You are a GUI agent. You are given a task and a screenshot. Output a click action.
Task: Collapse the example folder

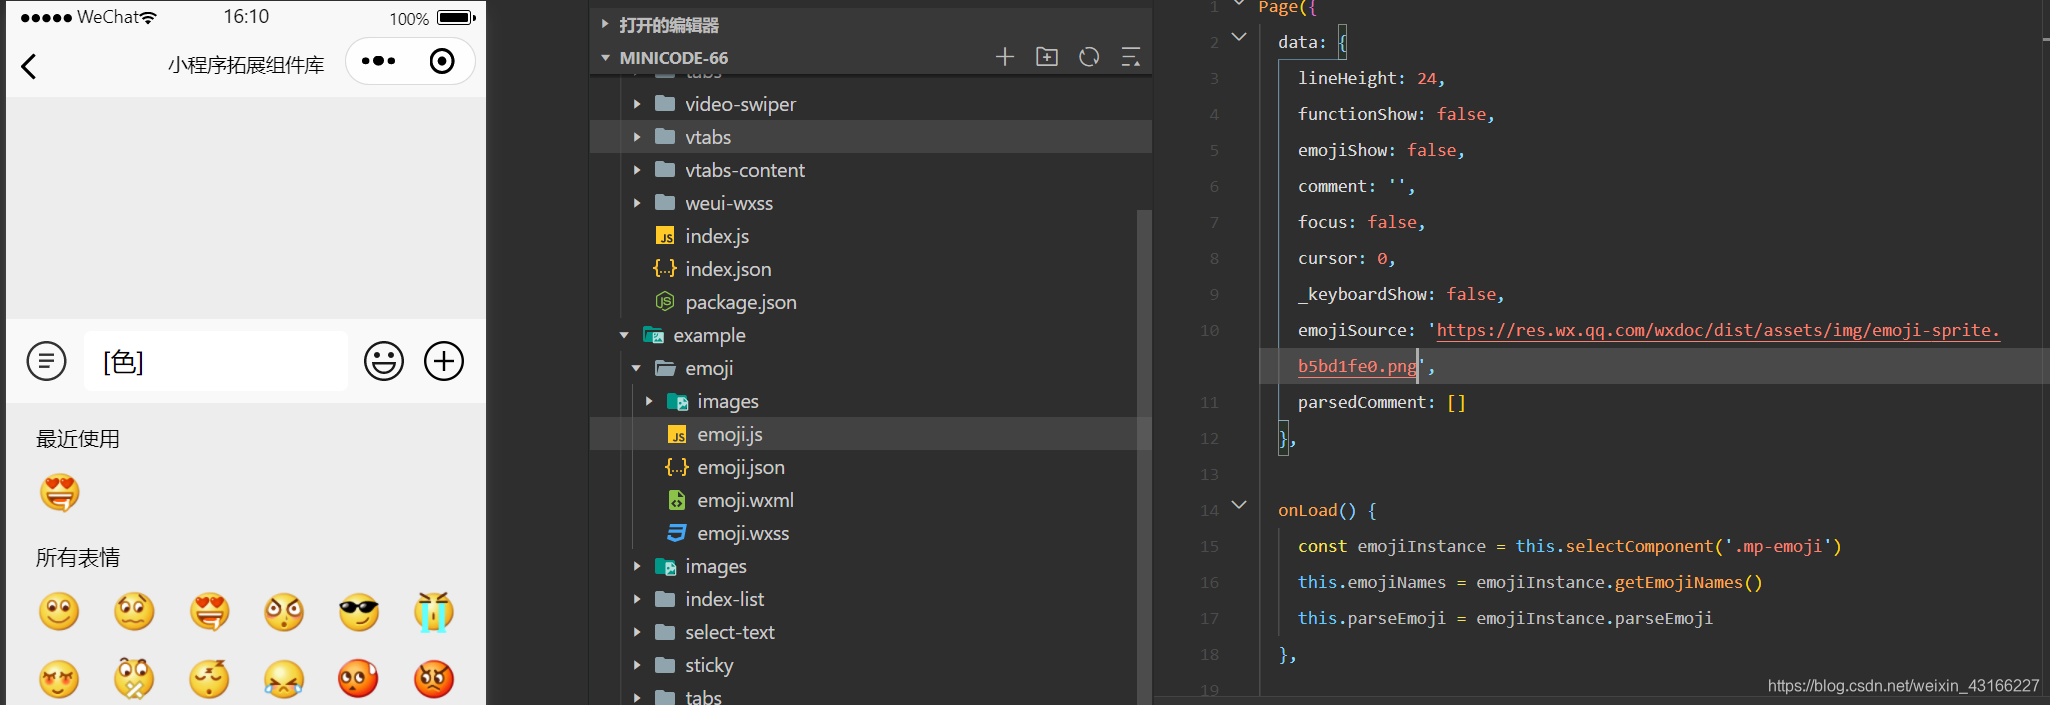tap(625, 335)
